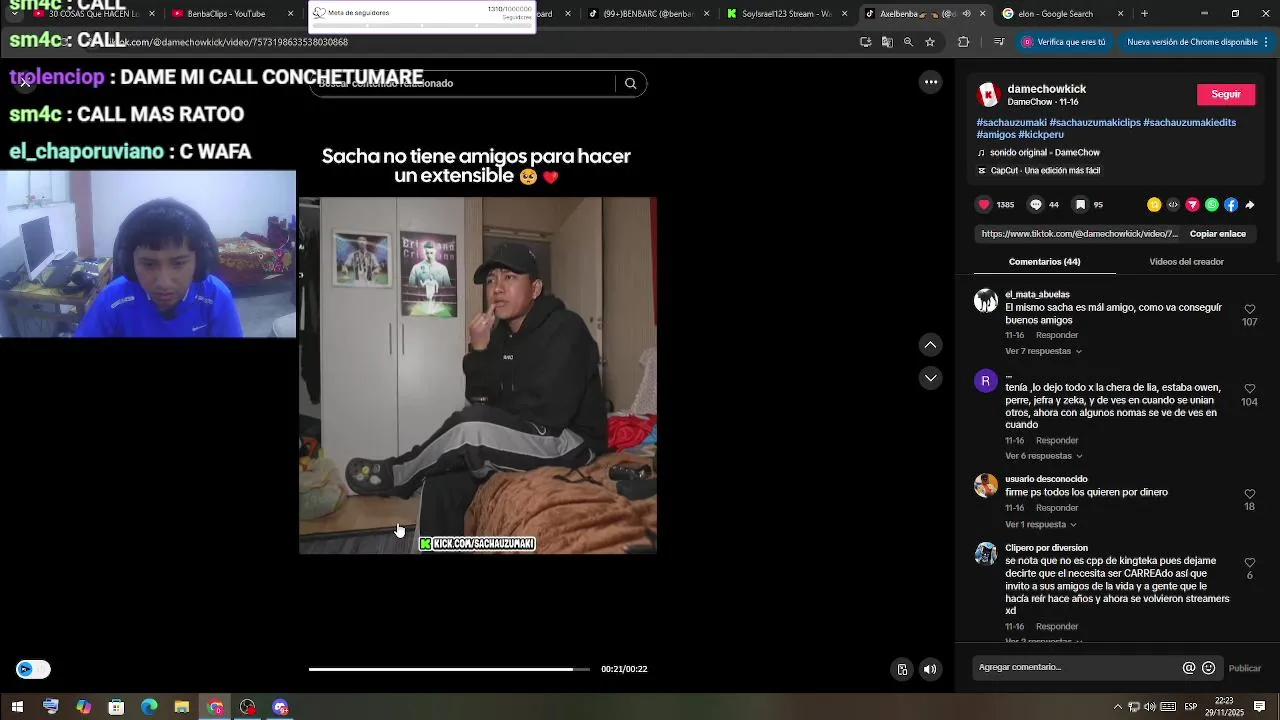Reply to el_mata_abuelas comment
The width and height of the screenshot is (1280, 720).
pyautogui.click(x=1057, y=335)
